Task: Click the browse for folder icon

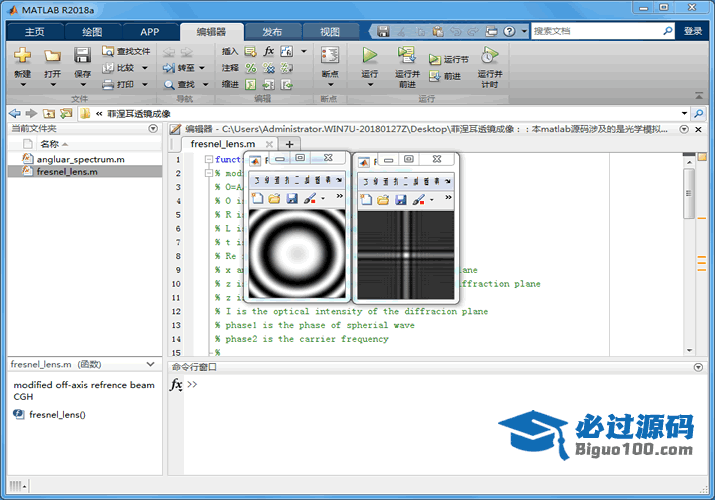Action: tap(66, 113)
